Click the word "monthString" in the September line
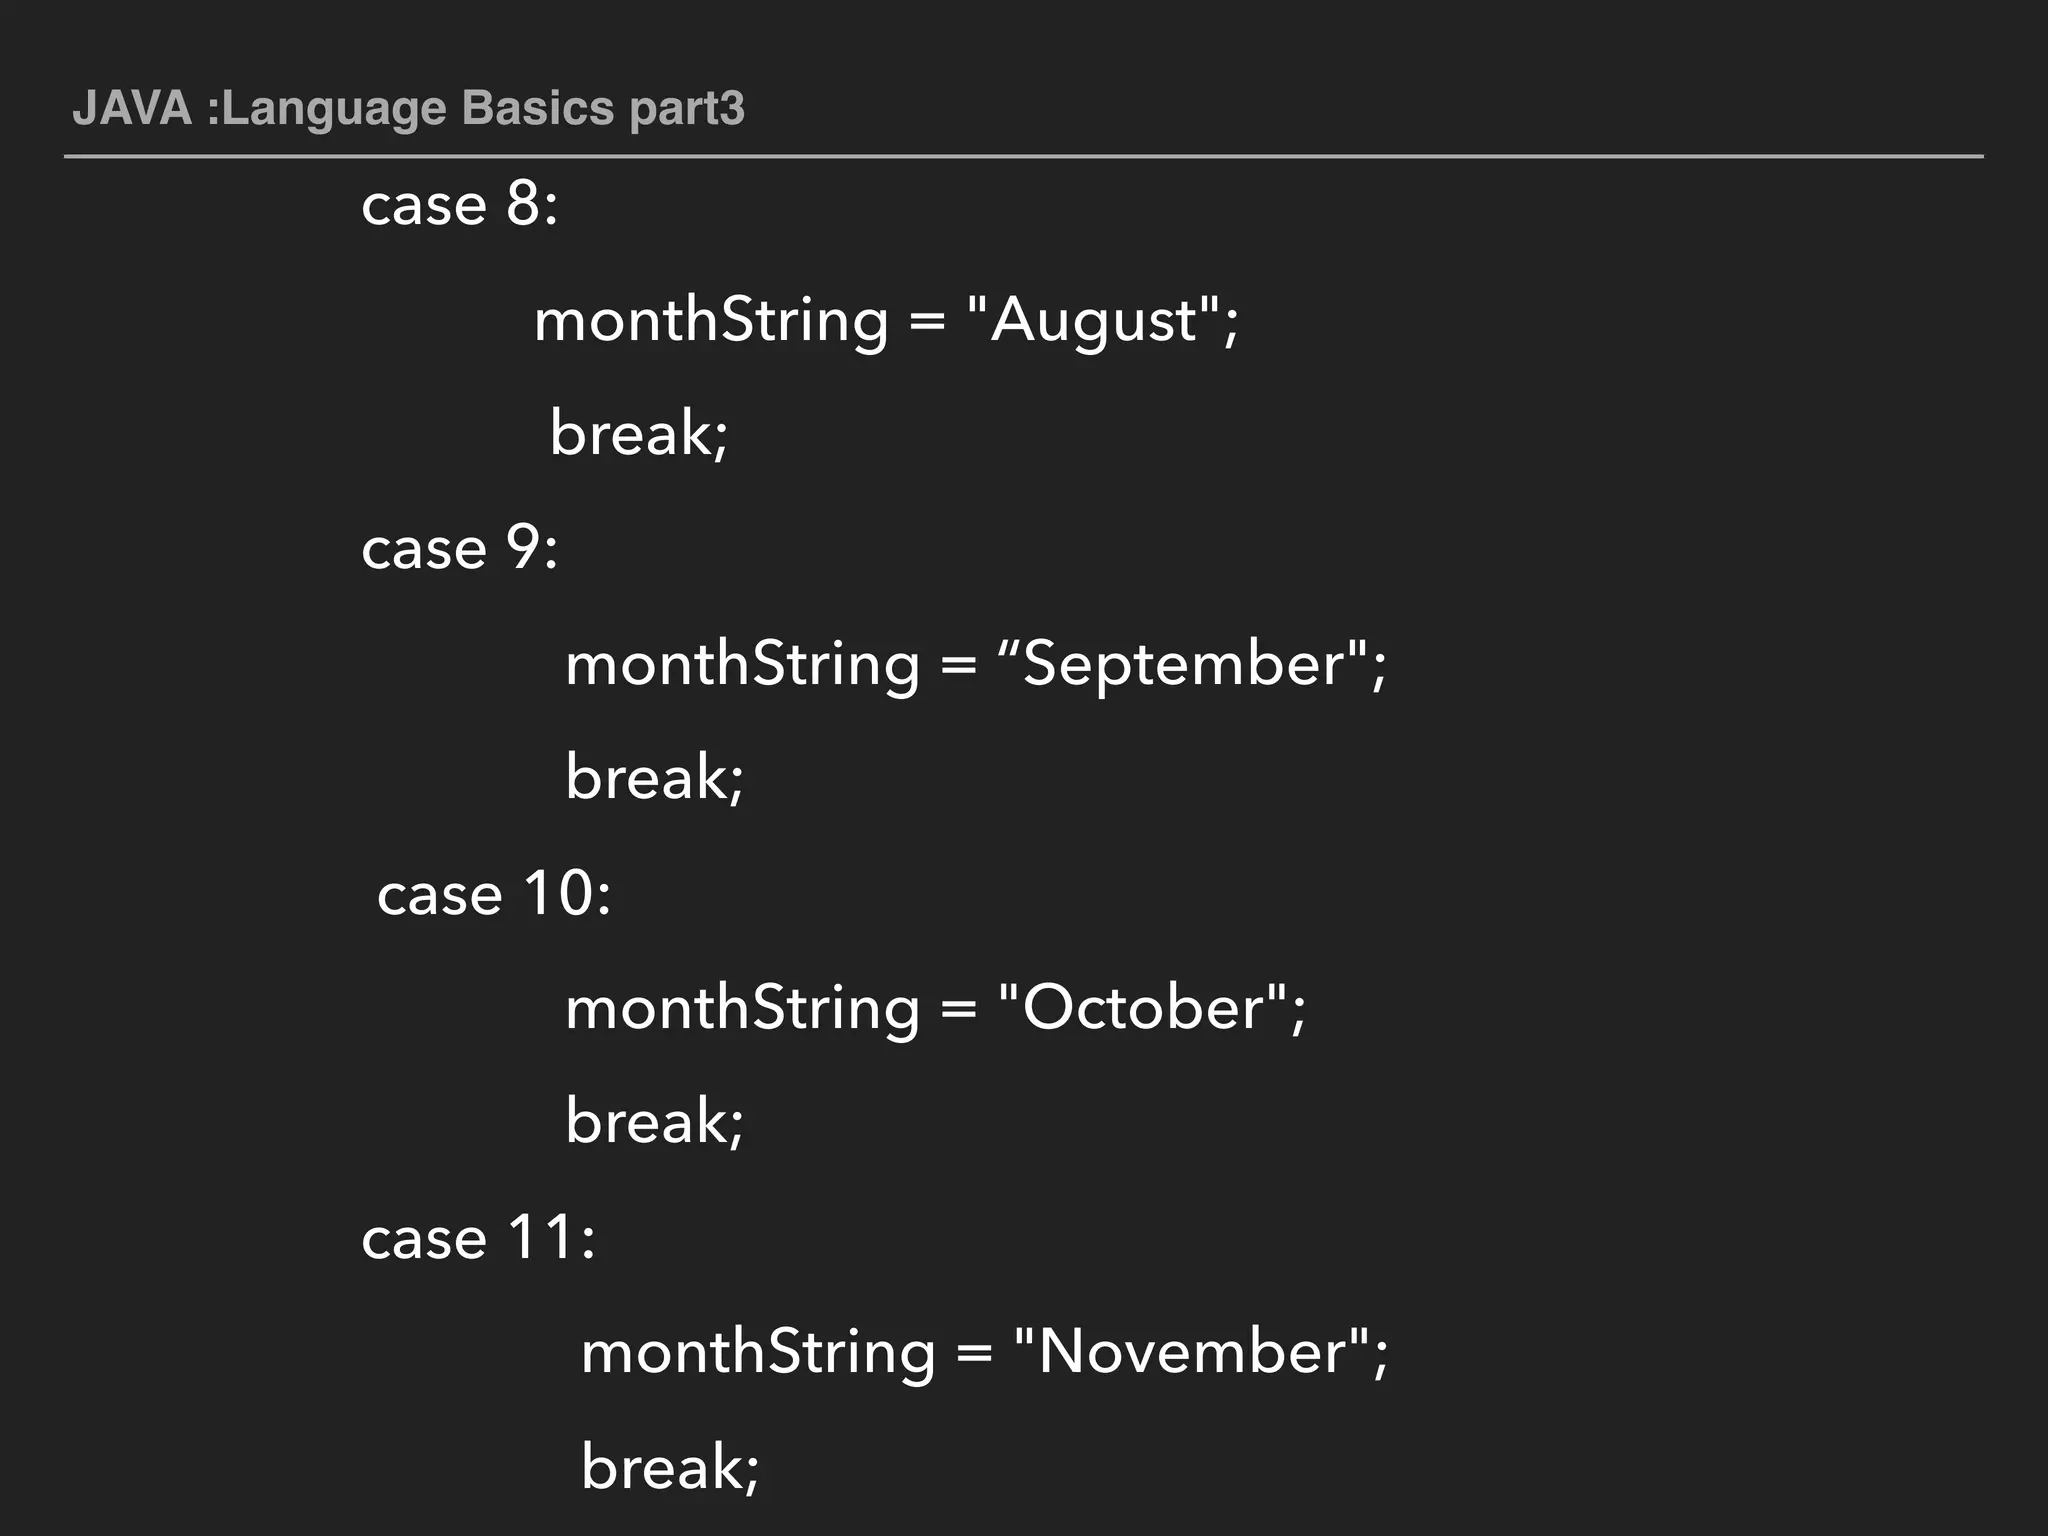The height and width of the screenshot is (1536, 2048). 742,665
